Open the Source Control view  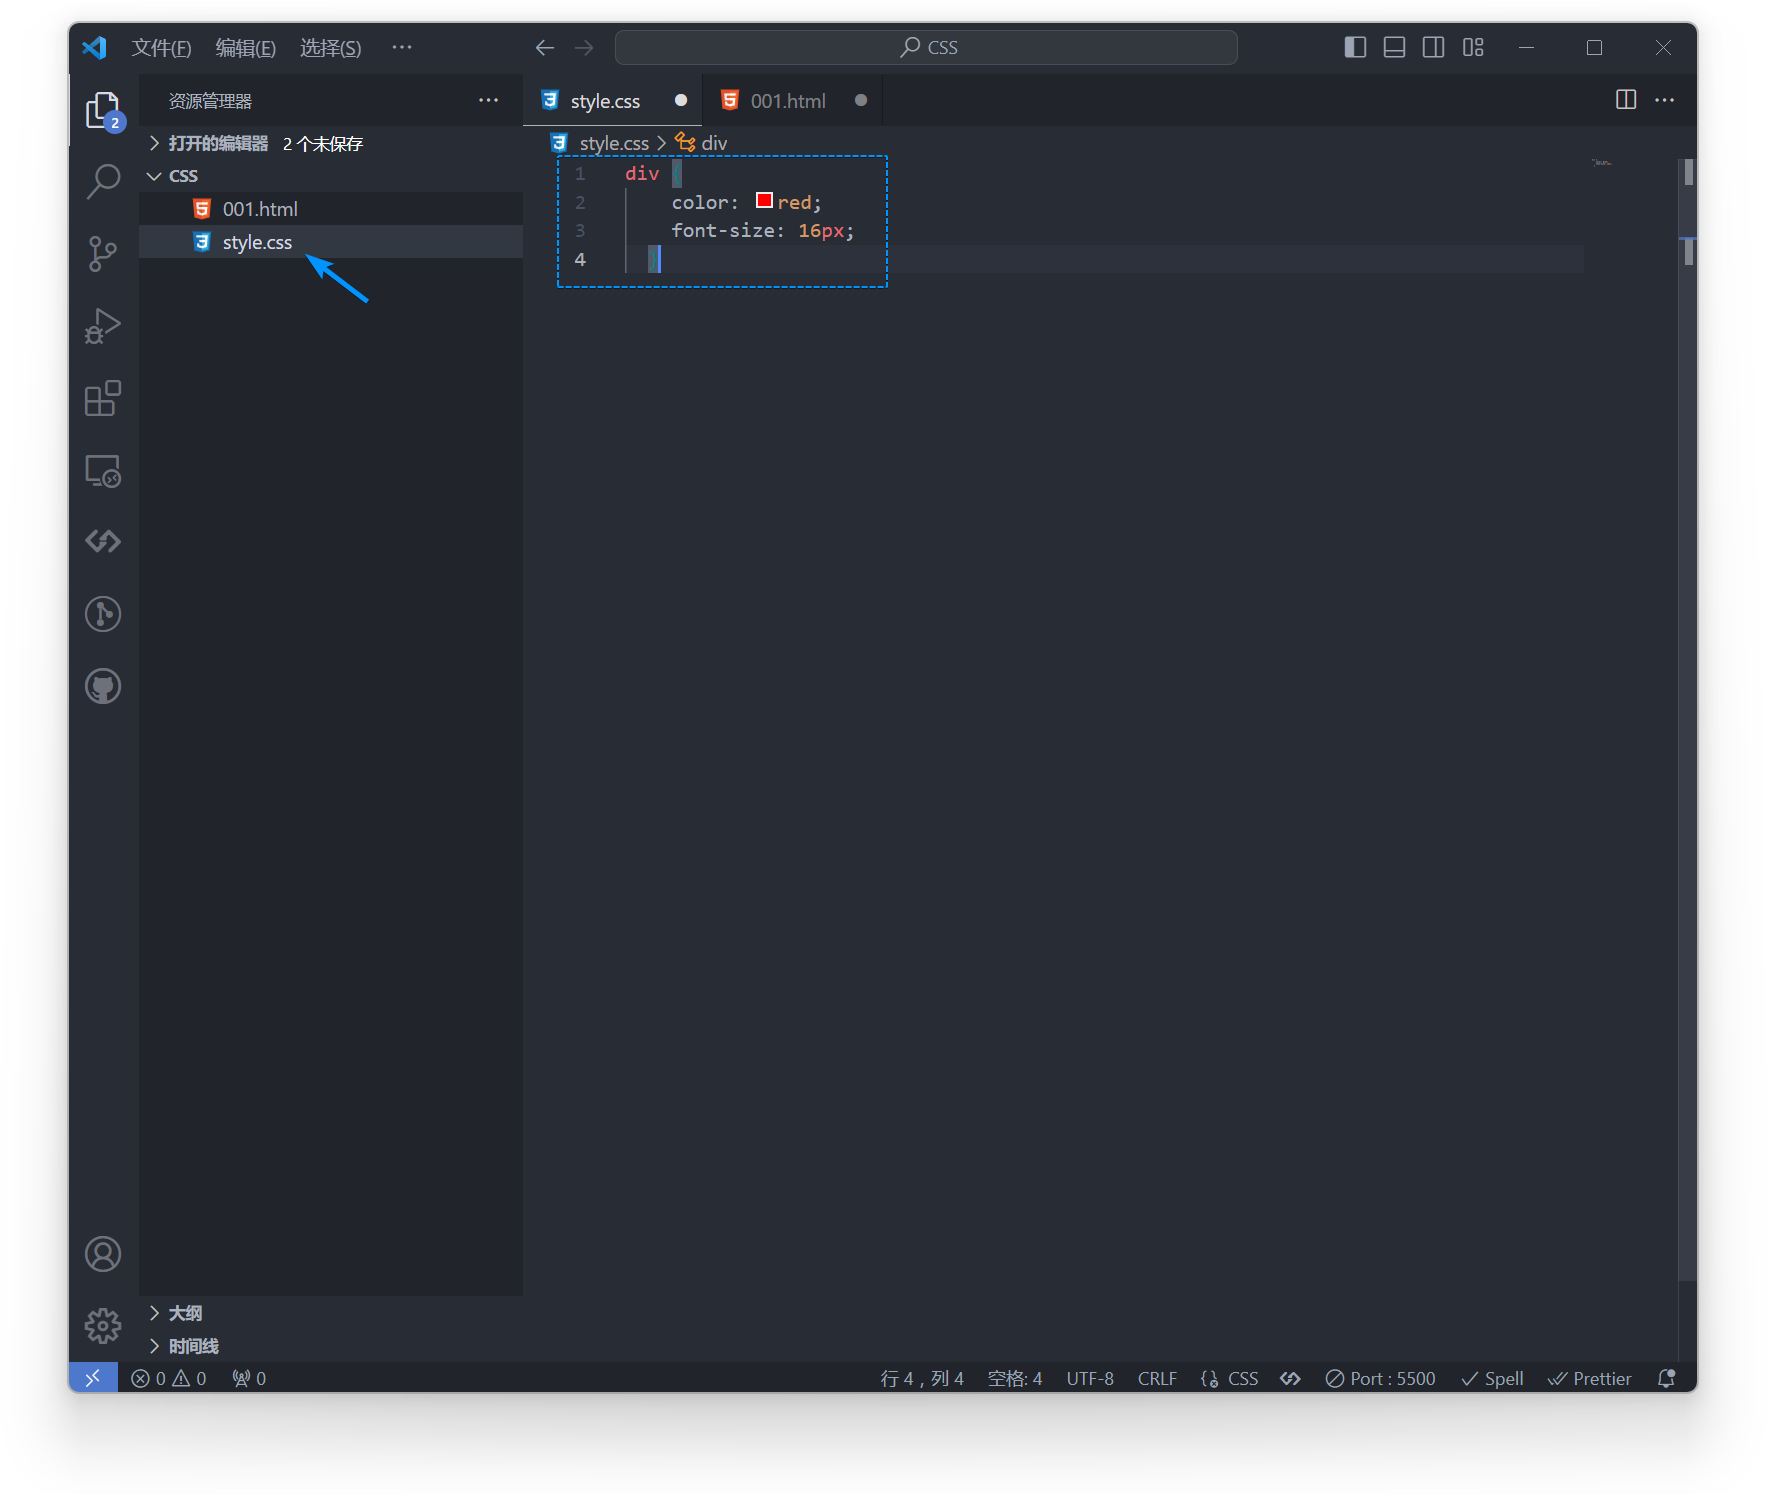pos(103,254)
